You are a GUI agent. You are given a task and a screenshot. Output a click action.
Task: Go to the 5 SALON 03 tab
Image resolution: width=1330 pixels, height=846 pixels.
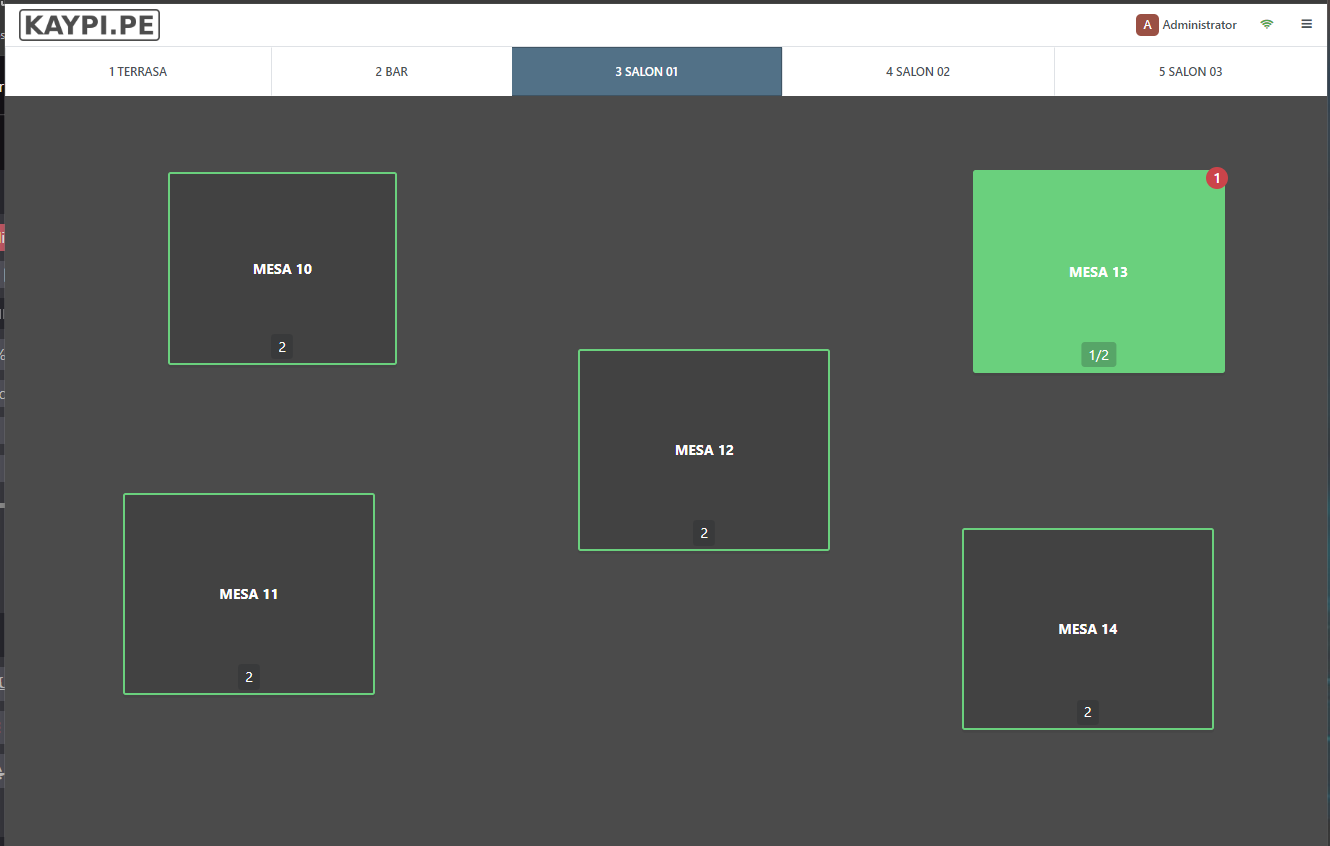(x=1190, y=72)
